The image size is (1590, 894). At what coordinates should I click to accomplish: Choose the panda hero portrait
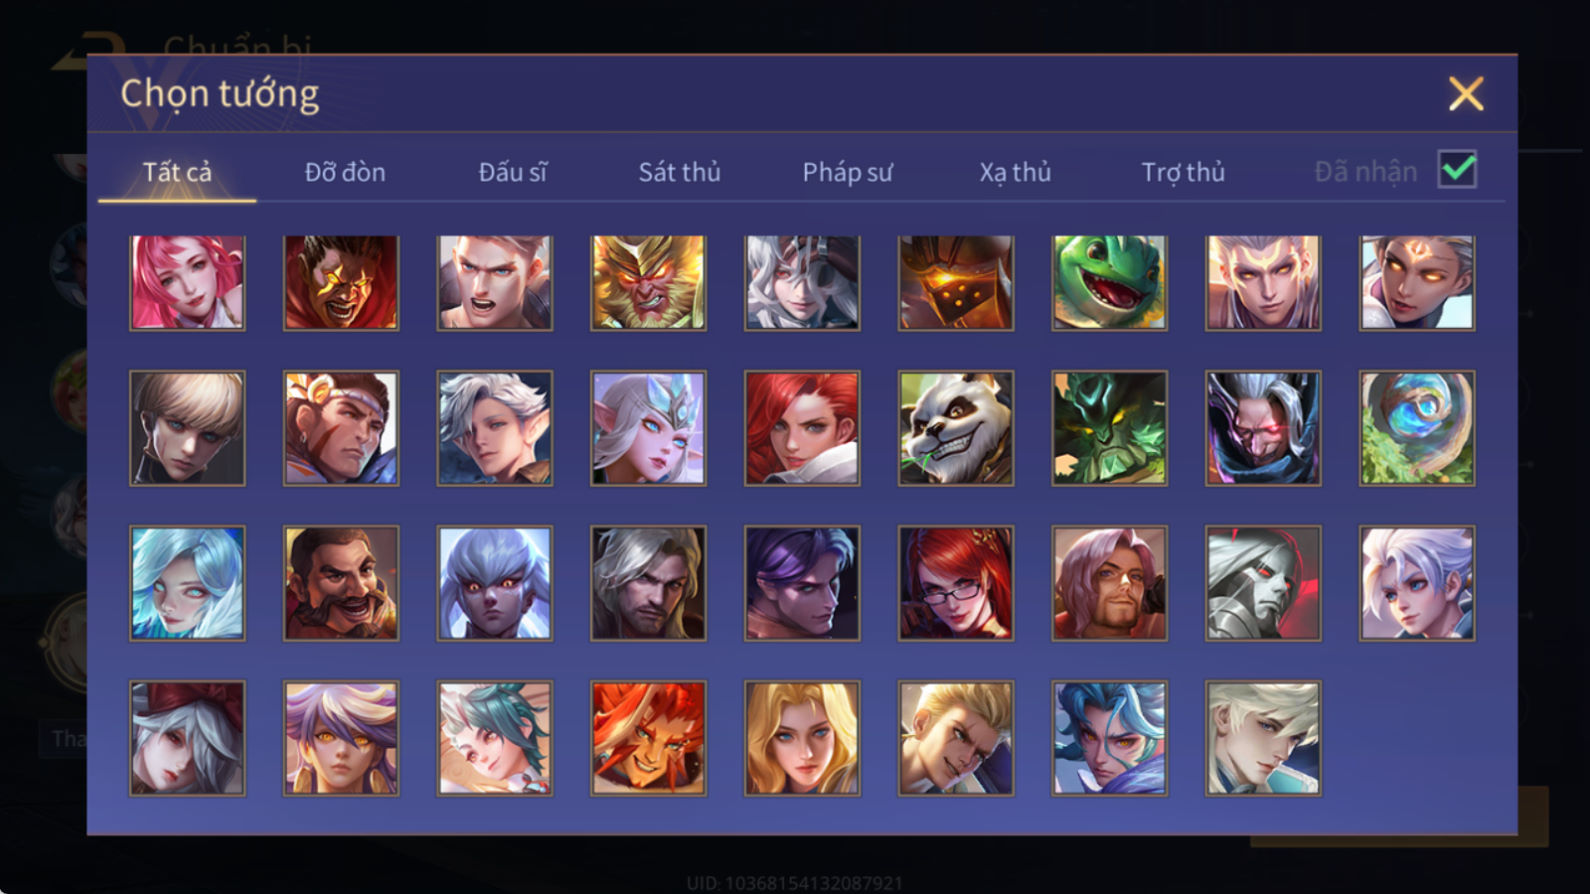pyautogui.click(x=955, y=428)
